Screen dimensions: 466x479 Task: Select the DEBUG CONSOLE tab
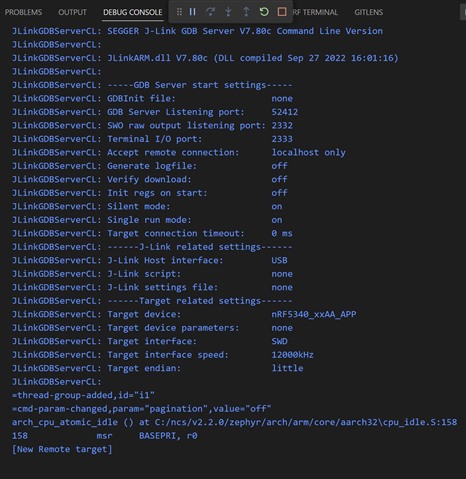tap(133, 12)
